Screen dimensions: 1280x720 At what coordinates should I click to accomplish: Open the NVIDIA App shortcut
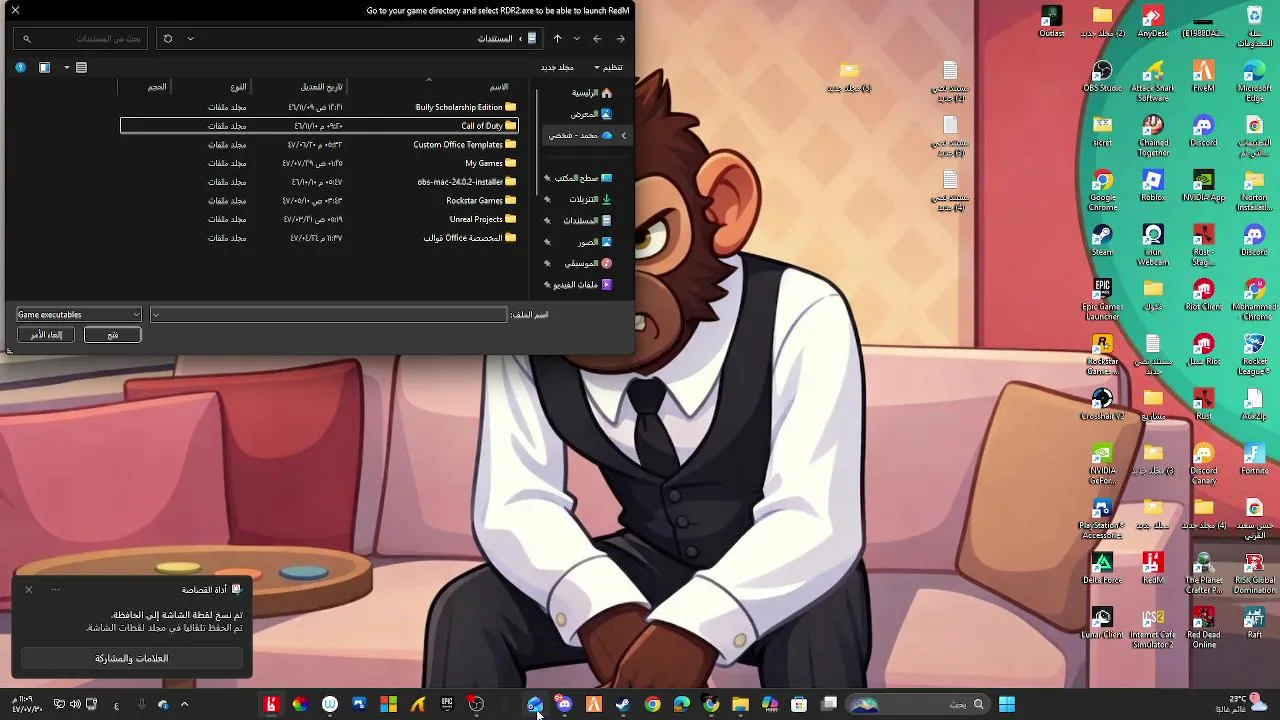1204,186
